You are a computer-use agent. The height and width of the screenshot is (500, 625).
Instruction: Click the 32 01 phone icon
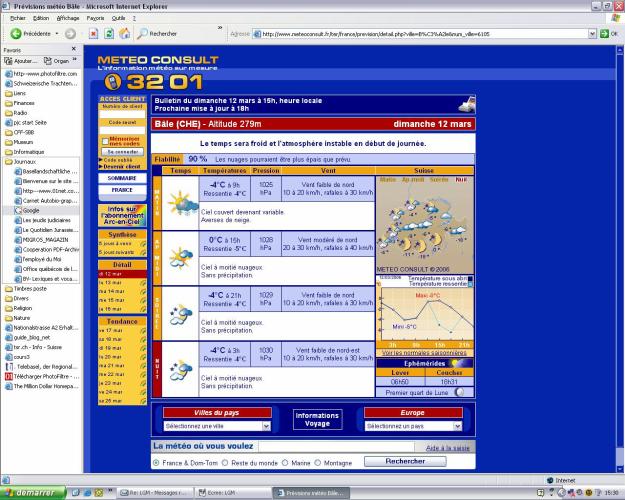(x=113, y=82)
